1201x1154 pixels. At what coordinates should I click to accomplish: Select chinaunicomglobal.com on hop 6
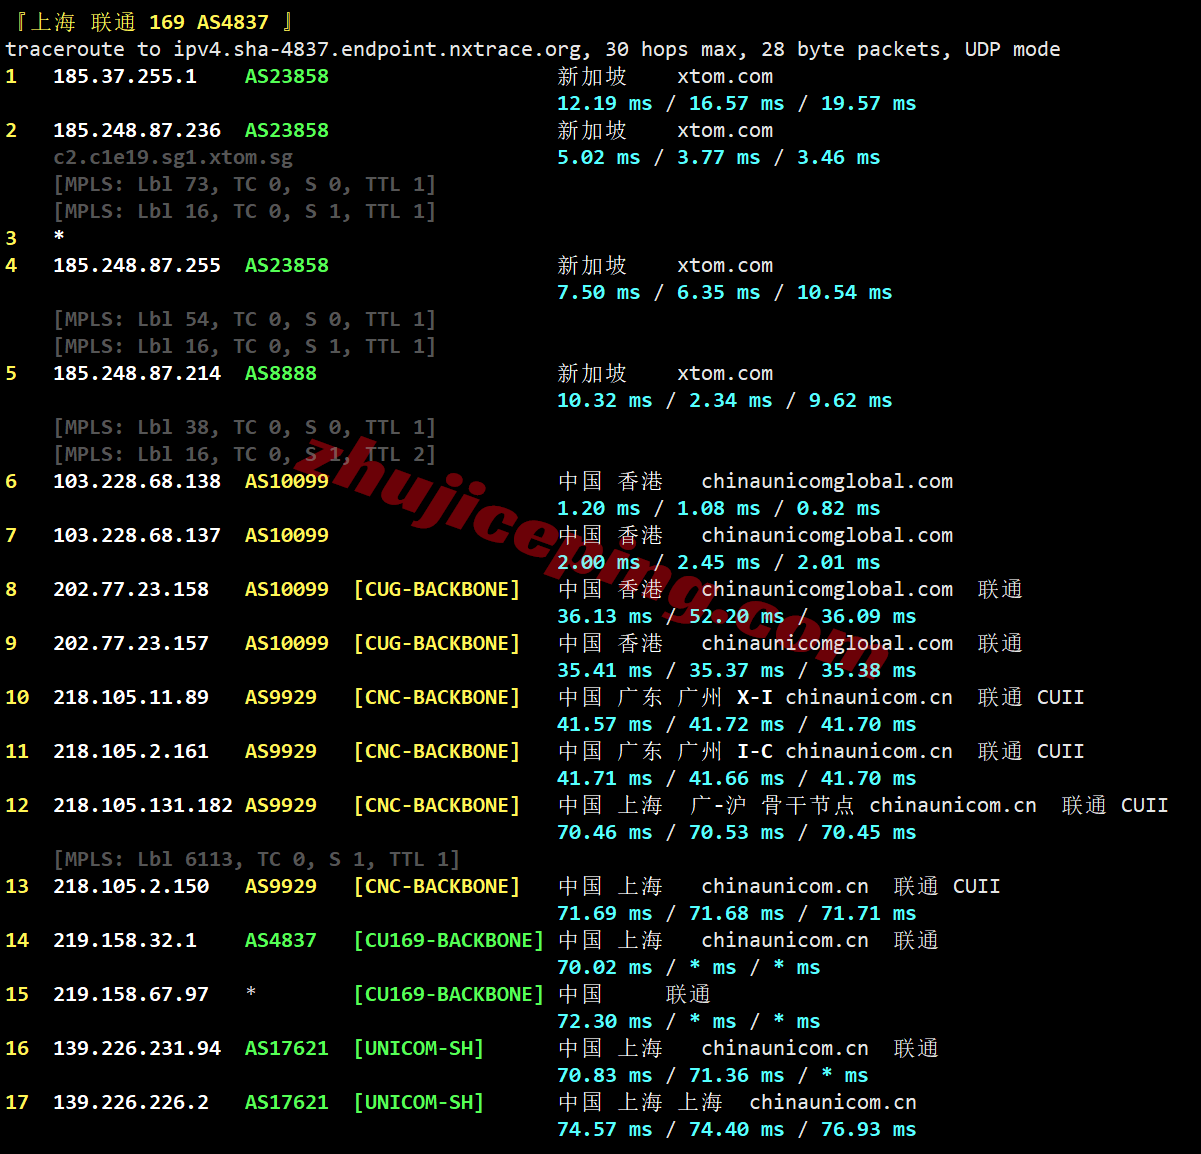tap(827, 481)
